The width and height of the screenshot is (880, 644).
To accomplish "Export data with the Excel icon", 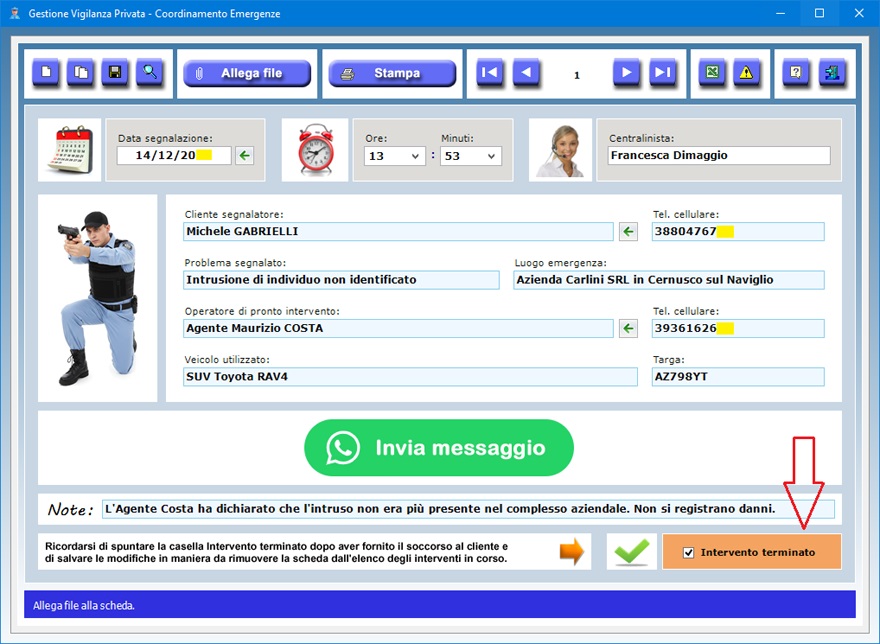I will 712,73.
